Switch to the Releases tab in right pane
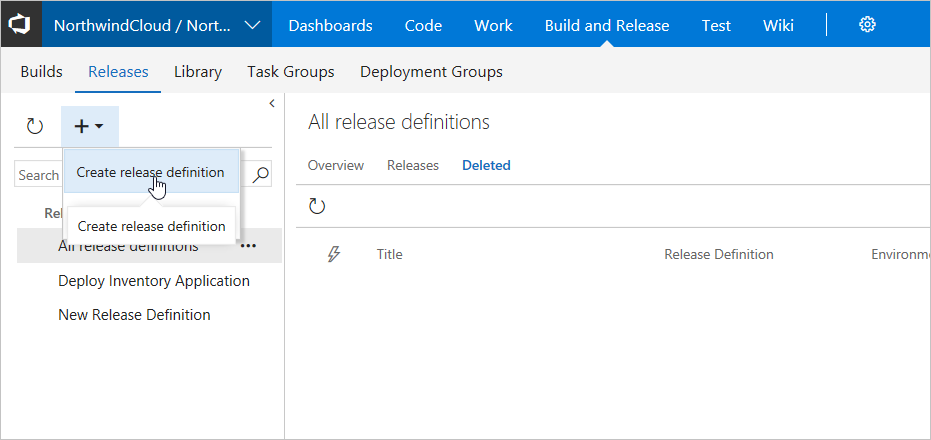 point(413,166)
